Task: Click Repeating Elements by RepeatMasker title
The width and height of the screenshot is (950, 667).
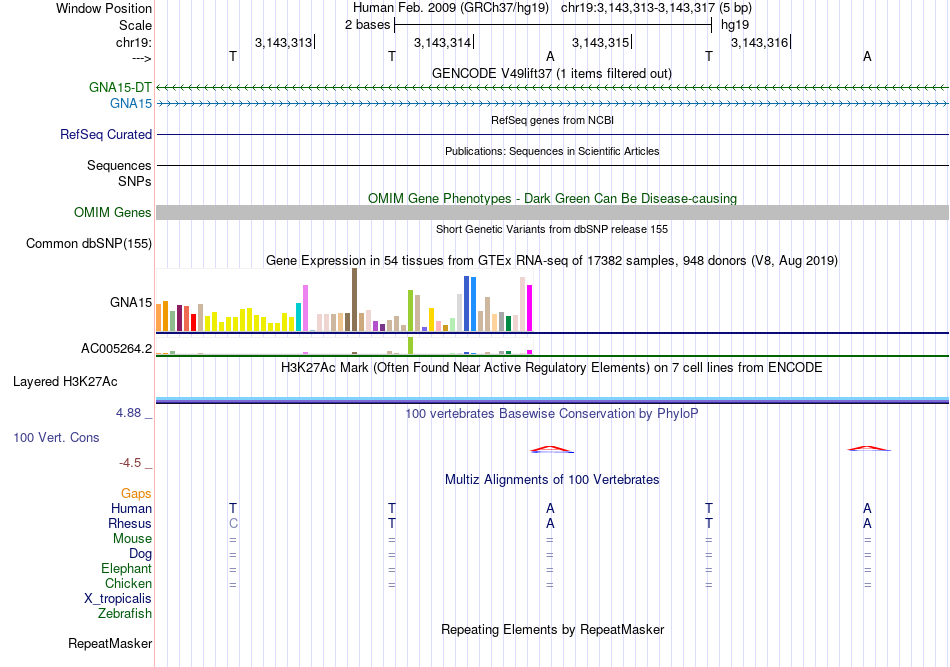Action: click(x=553, y=629)
